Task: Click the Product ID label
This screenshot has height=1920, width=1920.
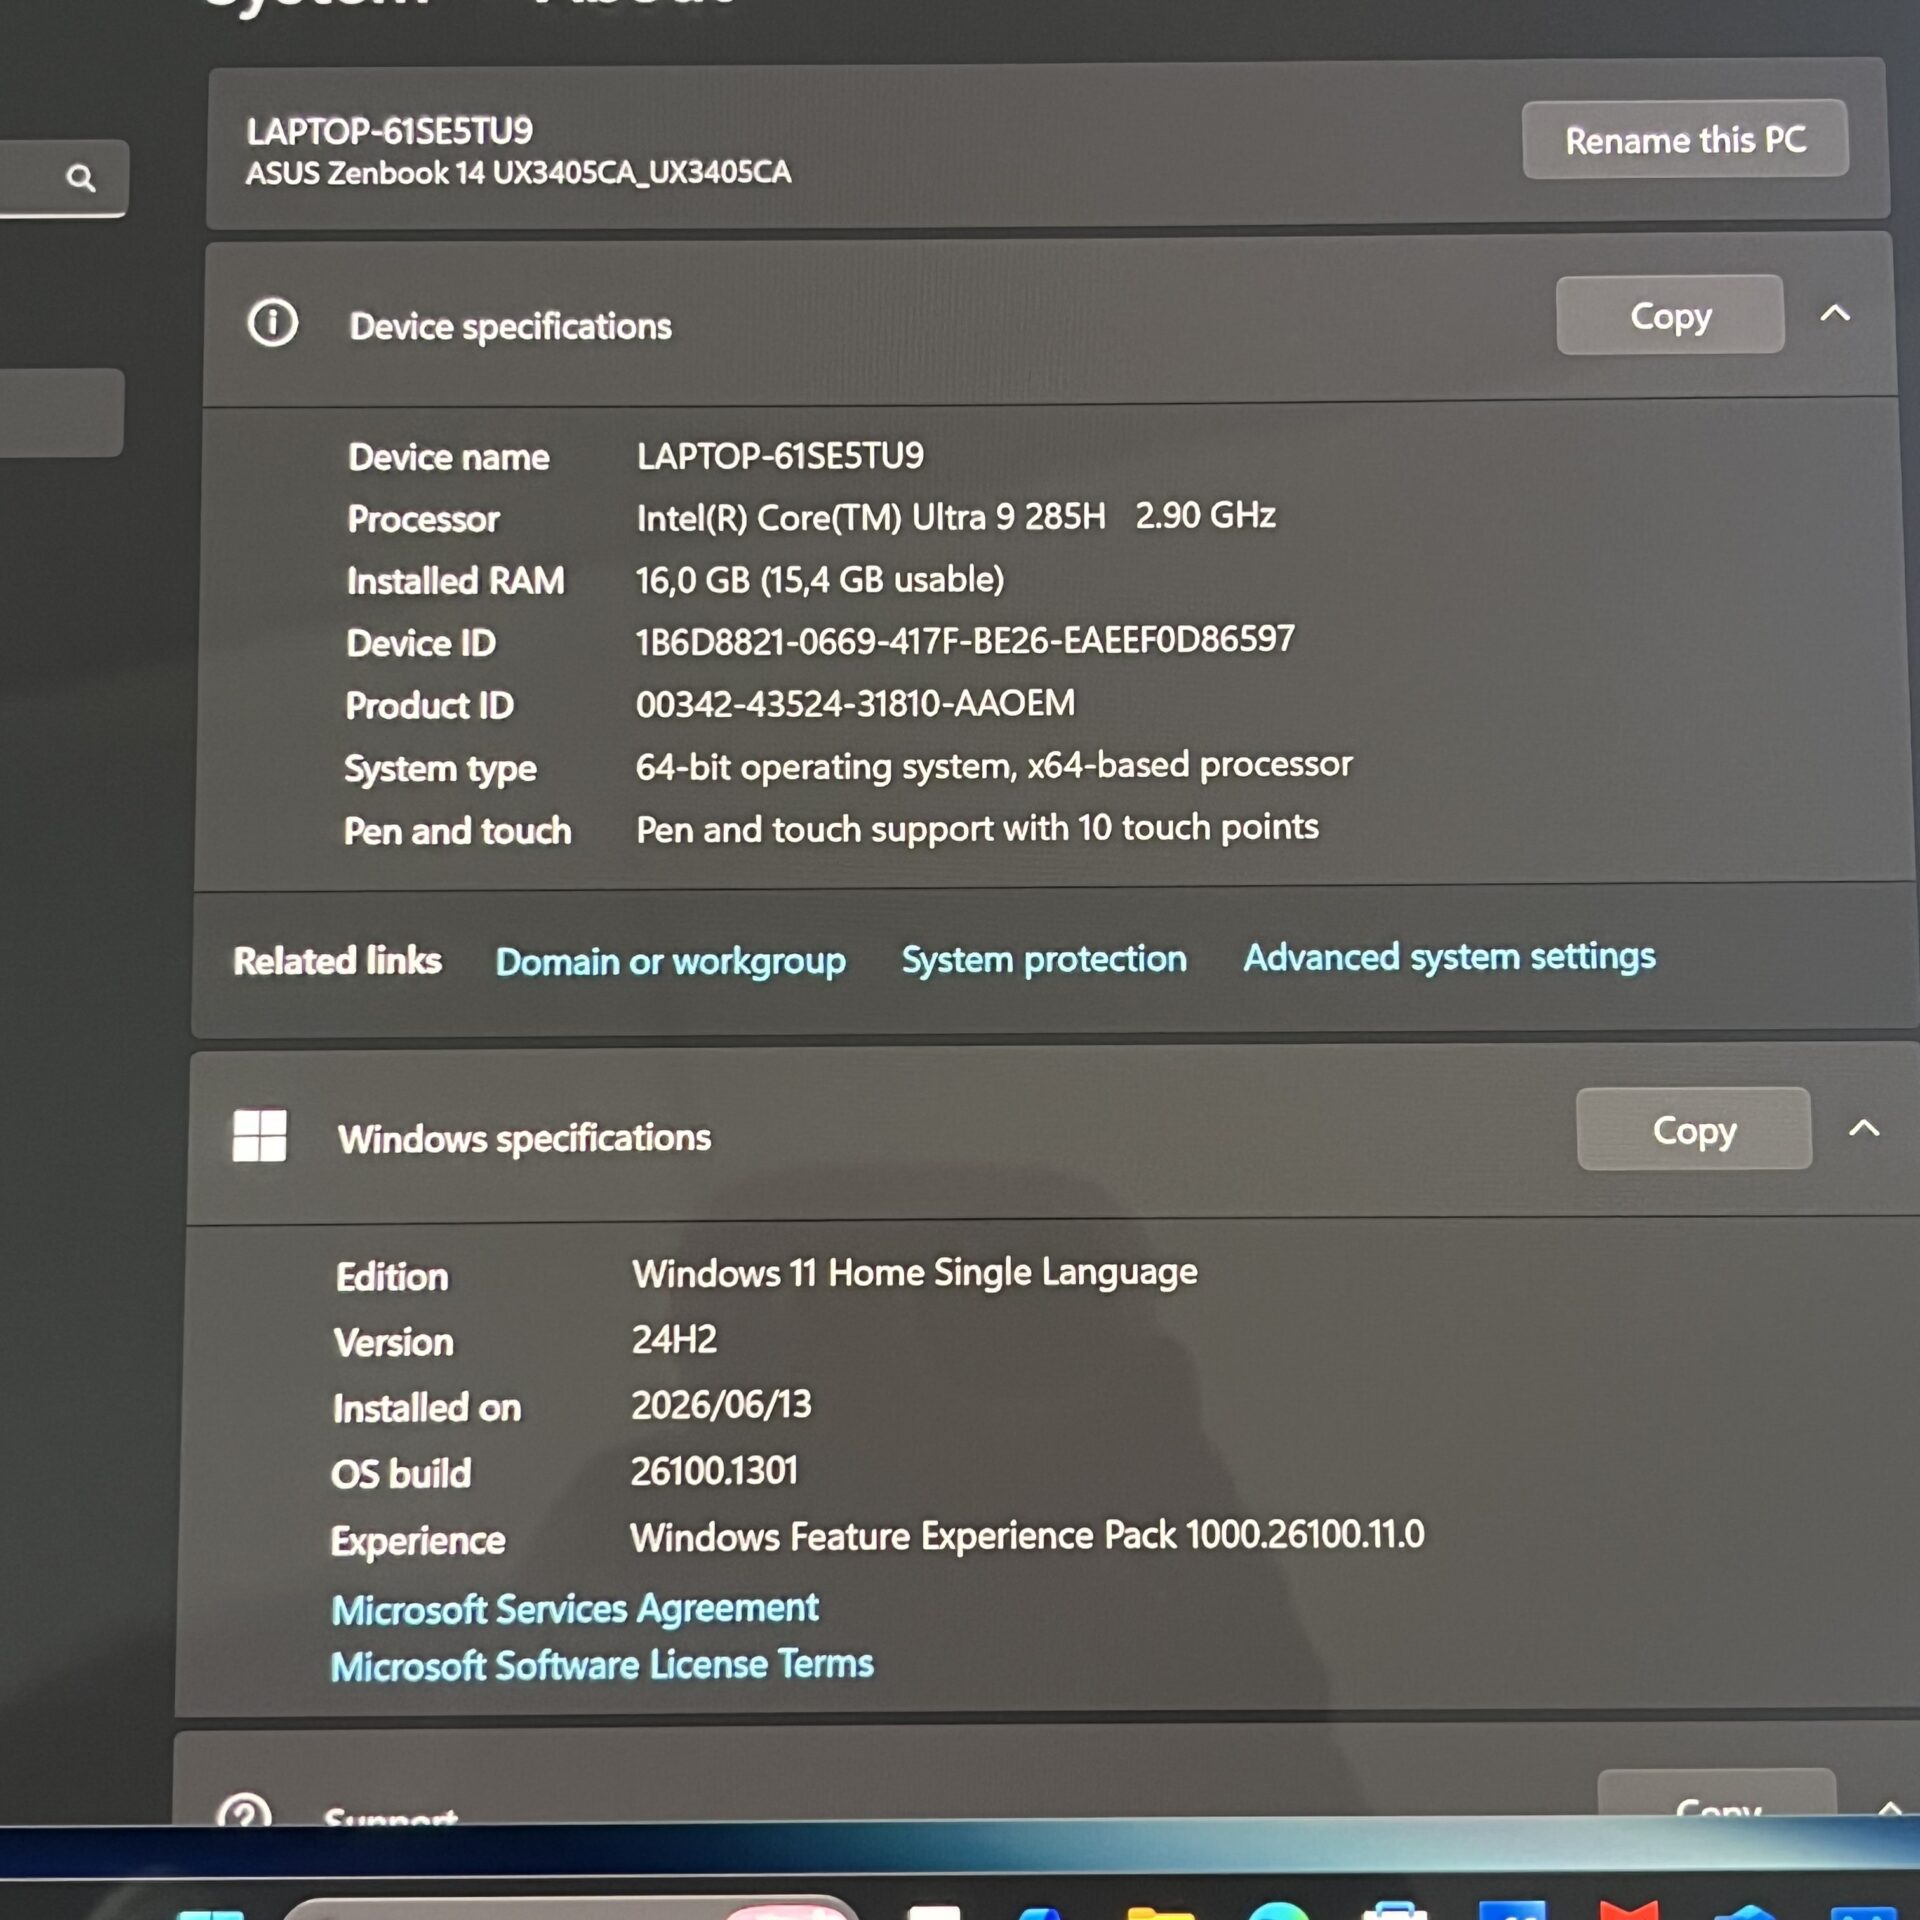Action: tap(429, 706)
